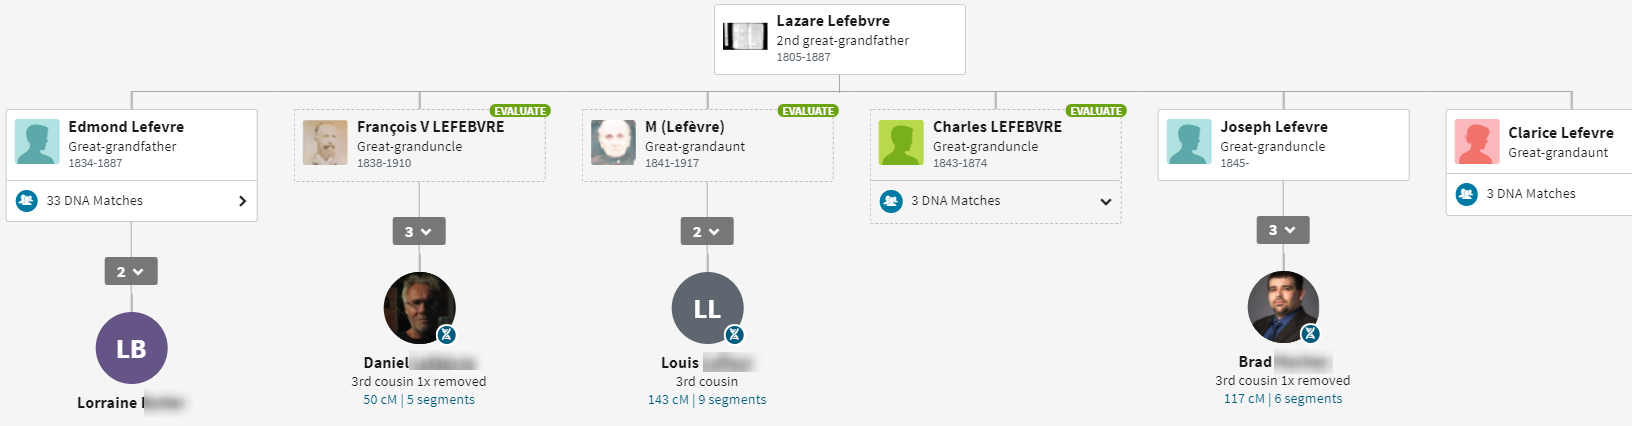Expand the 3 generations under François V LEFEBVRE

(x=419, y=231)
